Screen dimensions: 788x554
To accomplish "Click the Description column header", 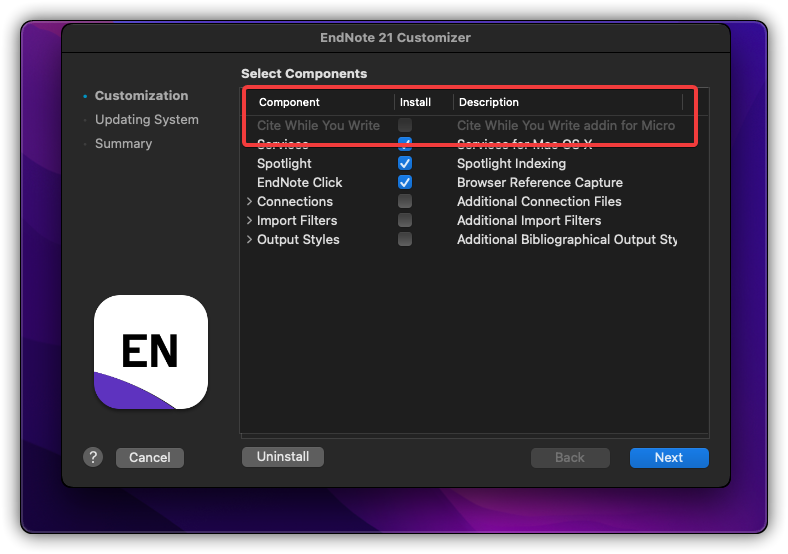I will [488, 102].
